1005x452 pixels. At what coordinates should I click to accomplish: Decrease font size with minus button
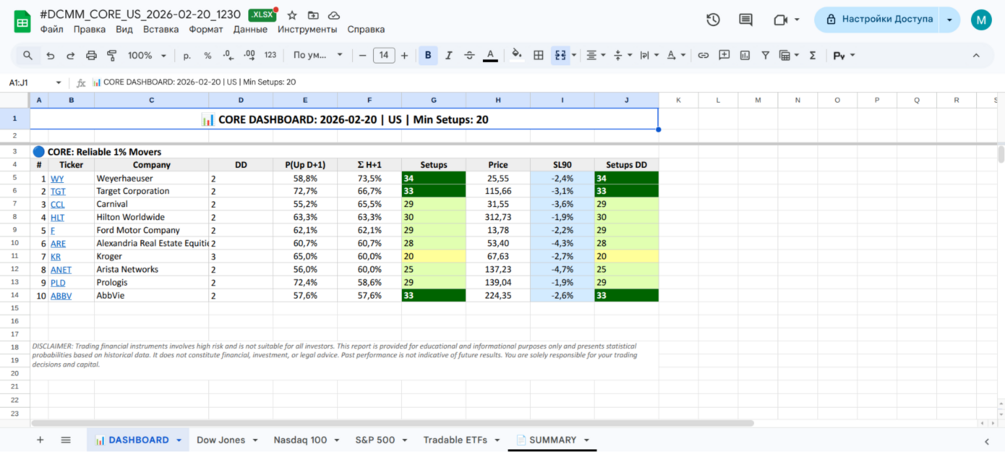[x=362, y=56]
